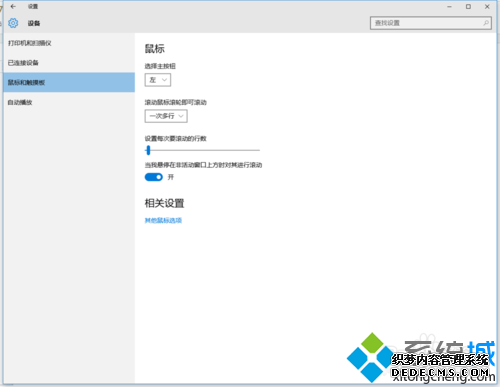
Task: Click the scroll lines slider handle
Action: point(148,150)
